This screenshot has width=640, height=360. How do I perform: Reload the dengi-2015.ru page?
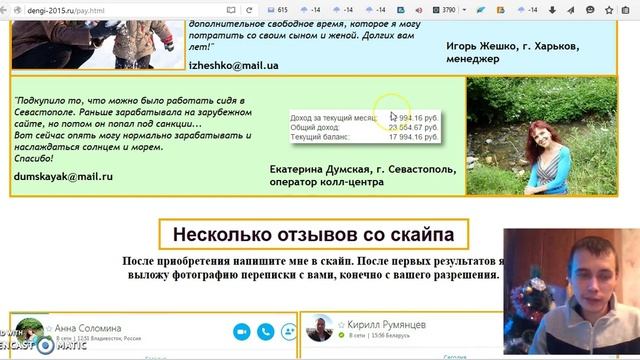(249, 10)
